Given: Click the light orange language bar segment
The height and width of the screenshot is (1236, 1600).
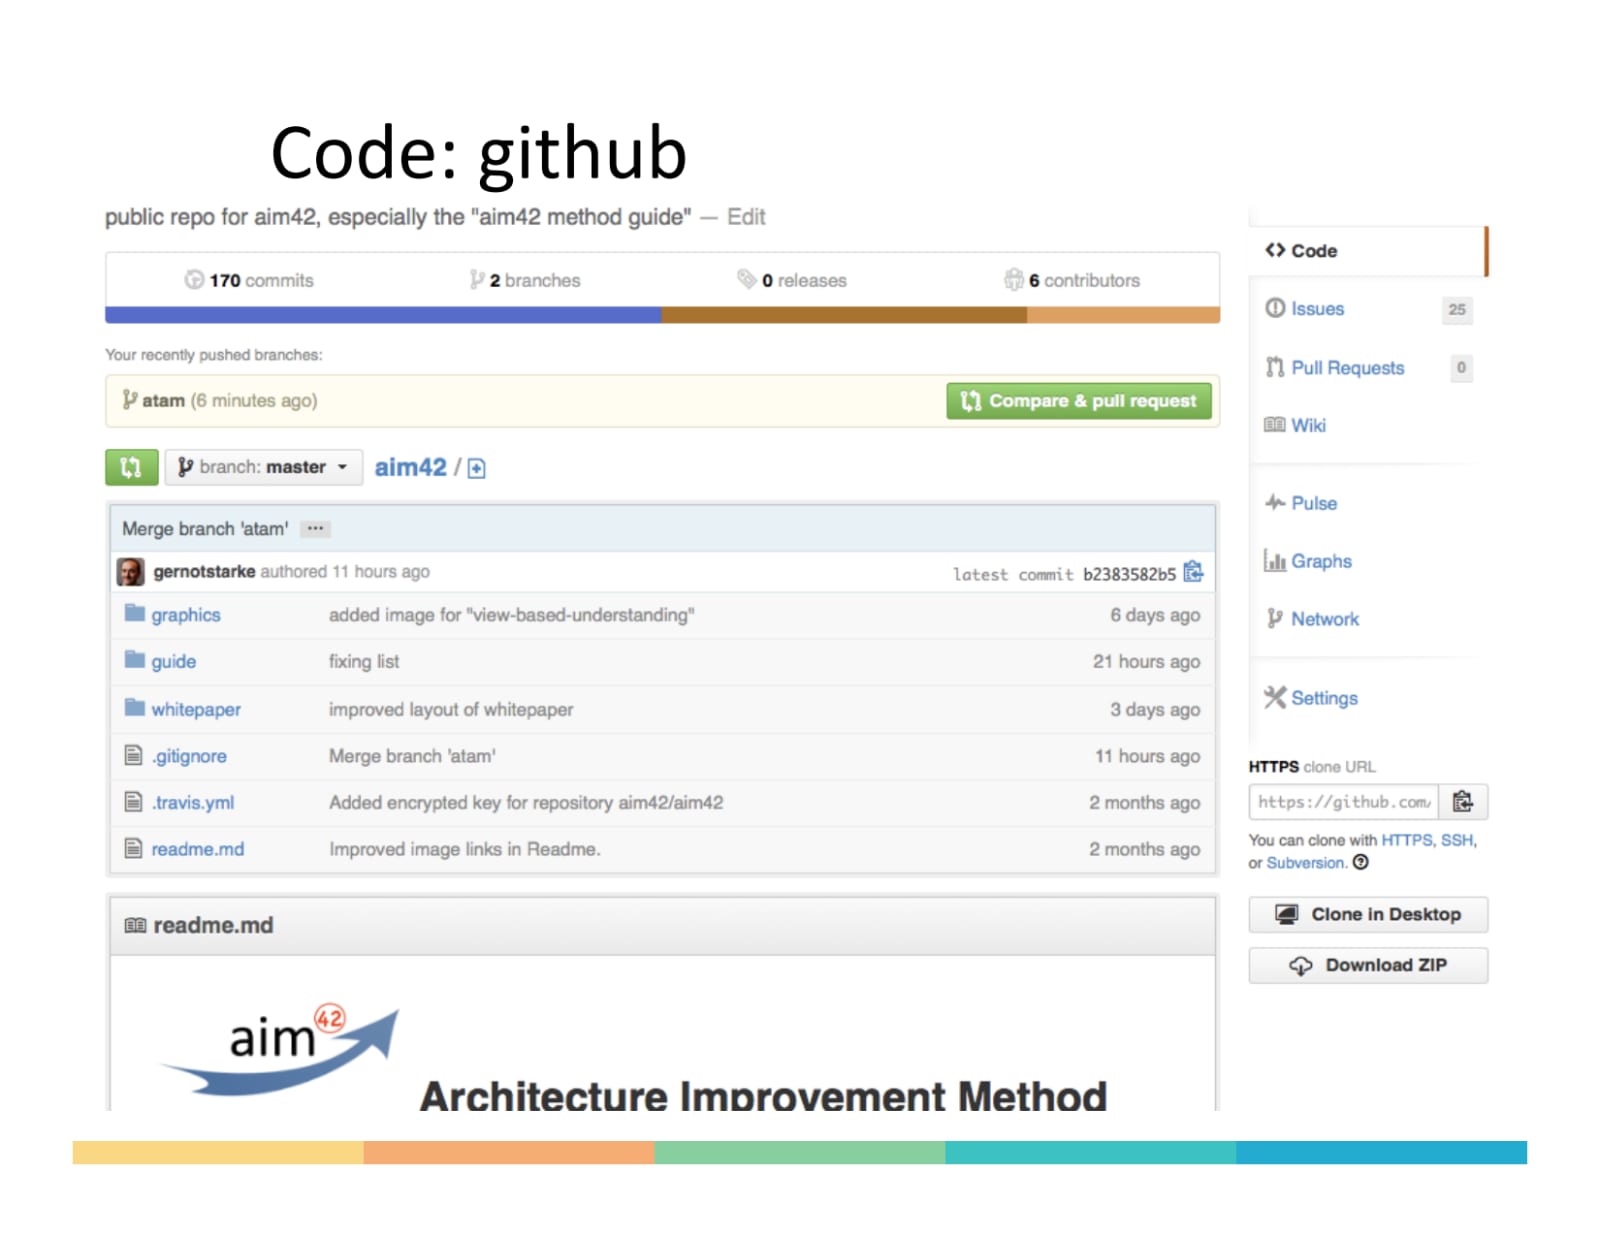Looking at the screenshot, I should pos(1123,315).
